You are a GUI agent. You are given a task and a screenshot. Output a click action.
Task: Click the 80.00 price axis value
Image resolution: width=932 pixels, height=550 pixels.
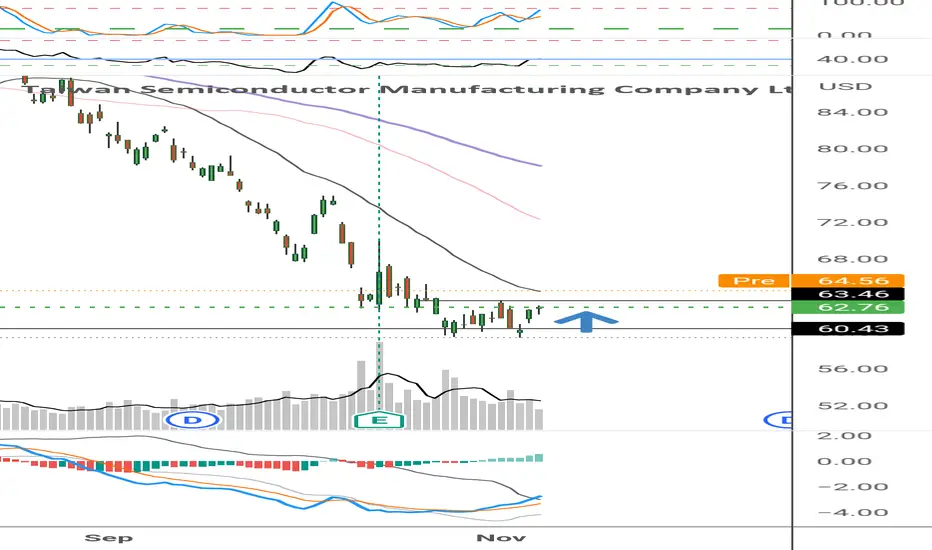tap(852, 149)
